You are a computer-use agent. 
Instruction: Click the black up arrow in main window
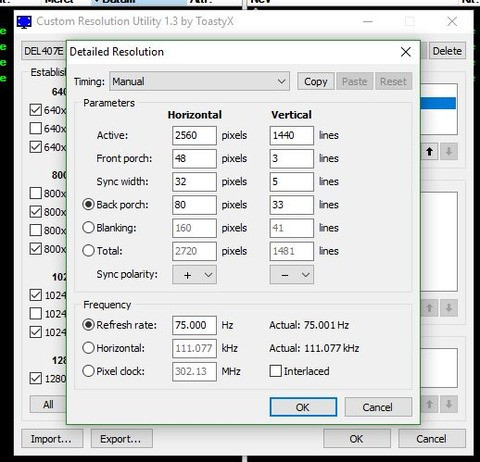pyautogui.click(x=430, y=152)
